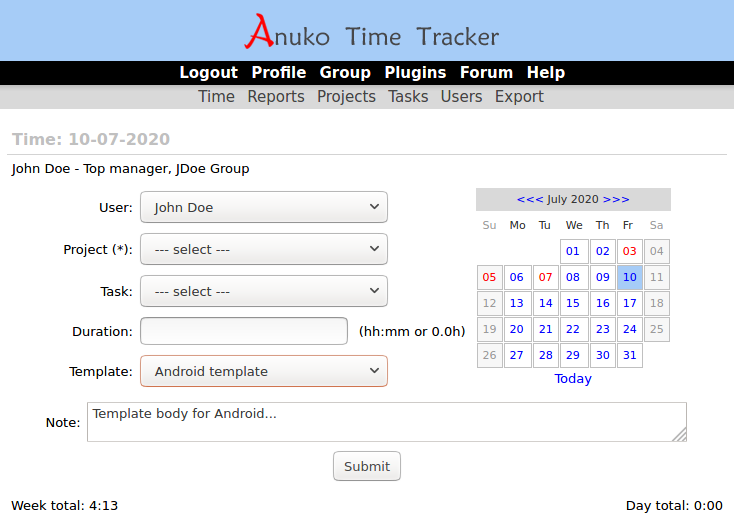This screenshot has height=530, width=734.
Task: Select July 25 in the calendar
Action: [x=657, y=329]
